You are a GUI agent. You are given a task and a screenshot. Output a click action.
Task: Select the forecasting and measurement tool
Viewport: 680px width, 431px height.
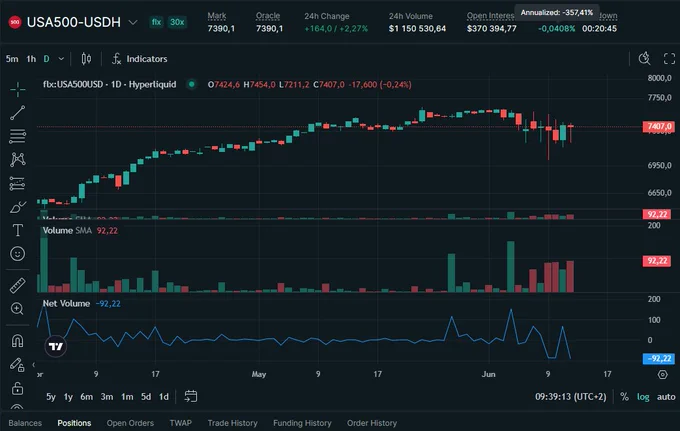(18, 183)
